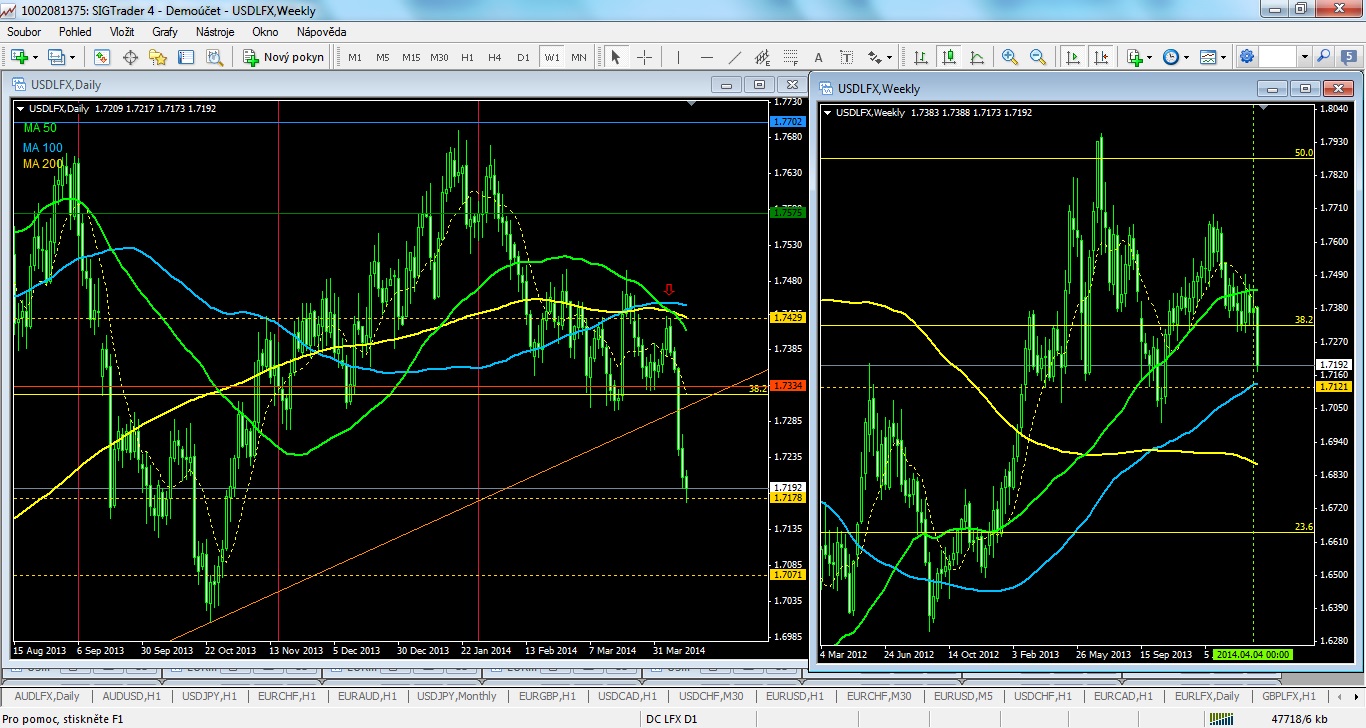
Task: Click the toolbar search input field
Action: pos(1279,57)
